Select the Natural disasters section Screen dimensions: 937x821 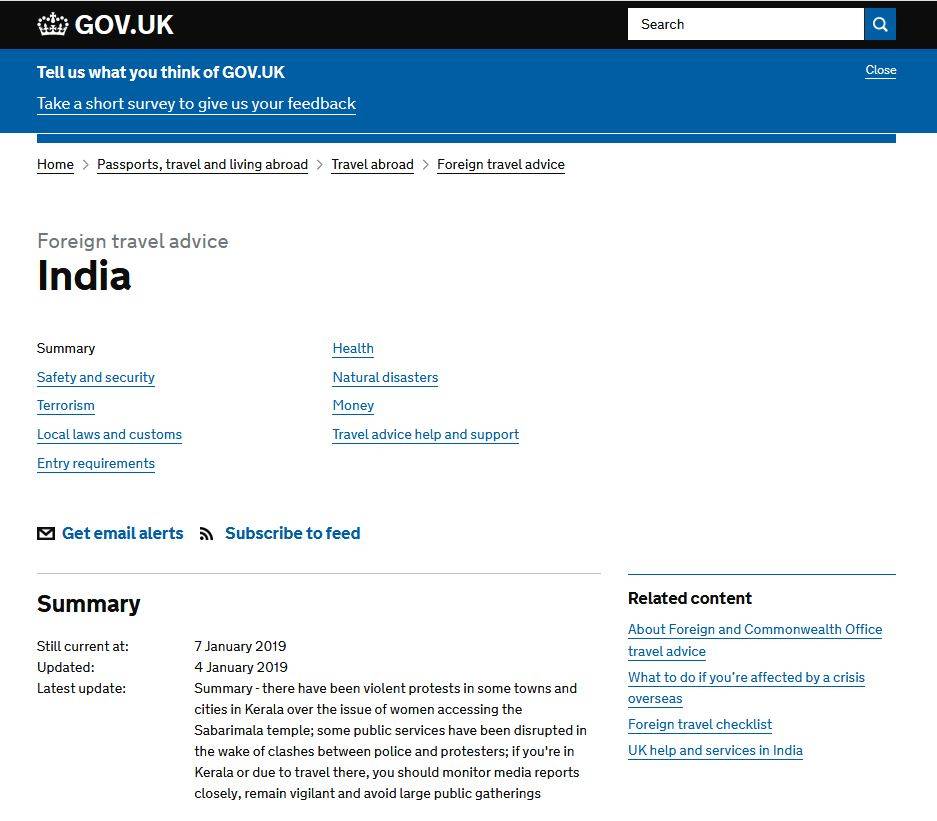click(x=385, y=377)
